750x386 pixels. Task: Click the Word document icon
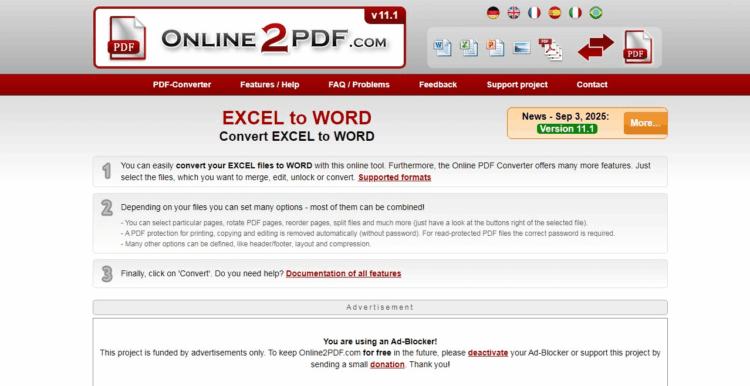(442, 48)
